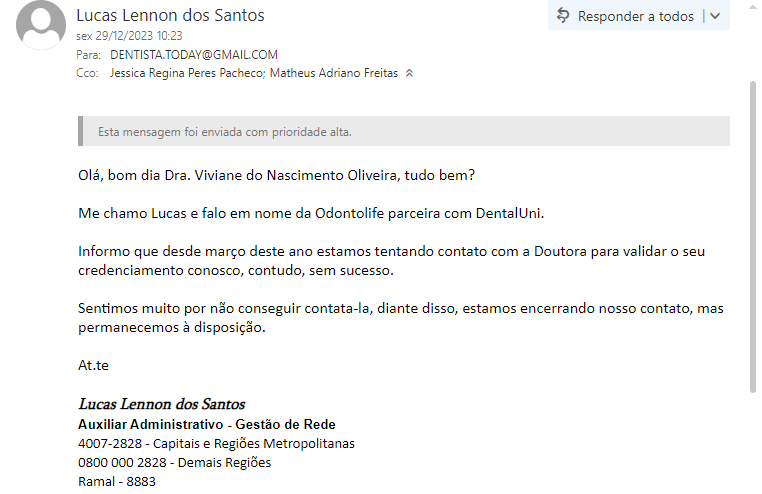Image resolution: width=762 pixels, height=494 pixels.
Task: Click the signature name Lucas Lennon dos Santos
Action: [x=162, y=404]
